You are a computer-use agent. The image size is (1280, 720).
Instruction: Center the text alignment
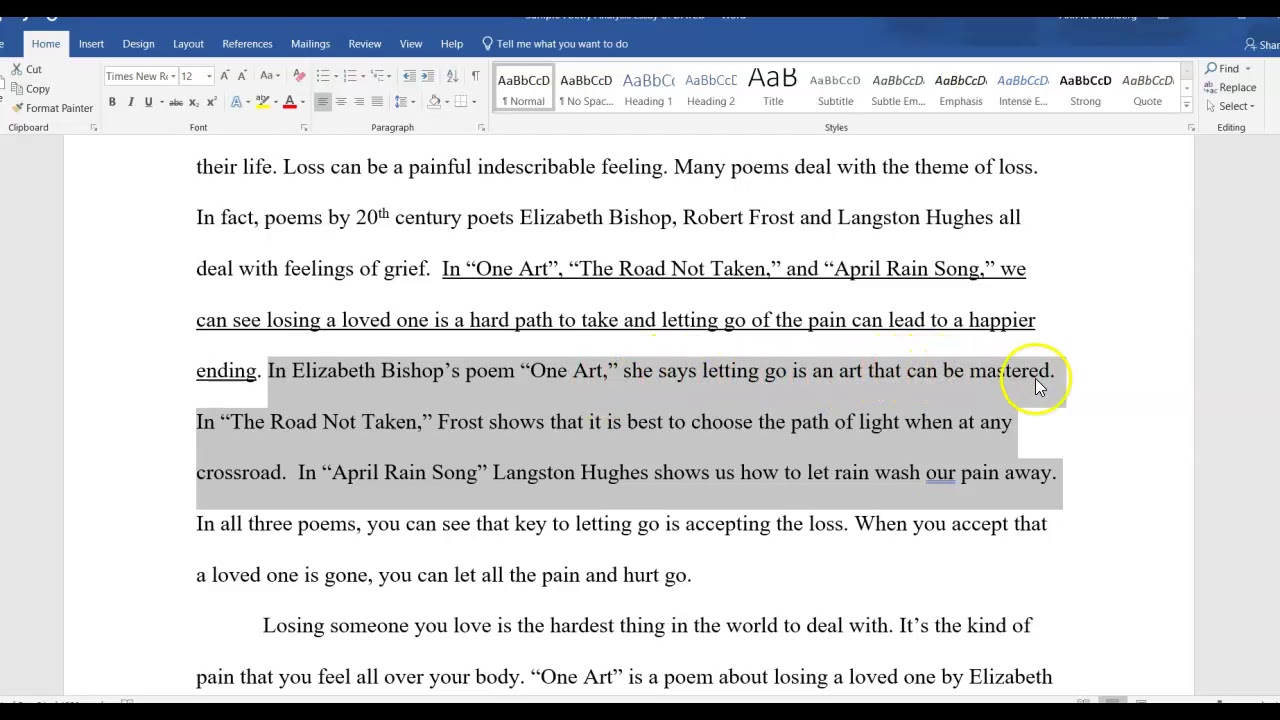[340, 102]
